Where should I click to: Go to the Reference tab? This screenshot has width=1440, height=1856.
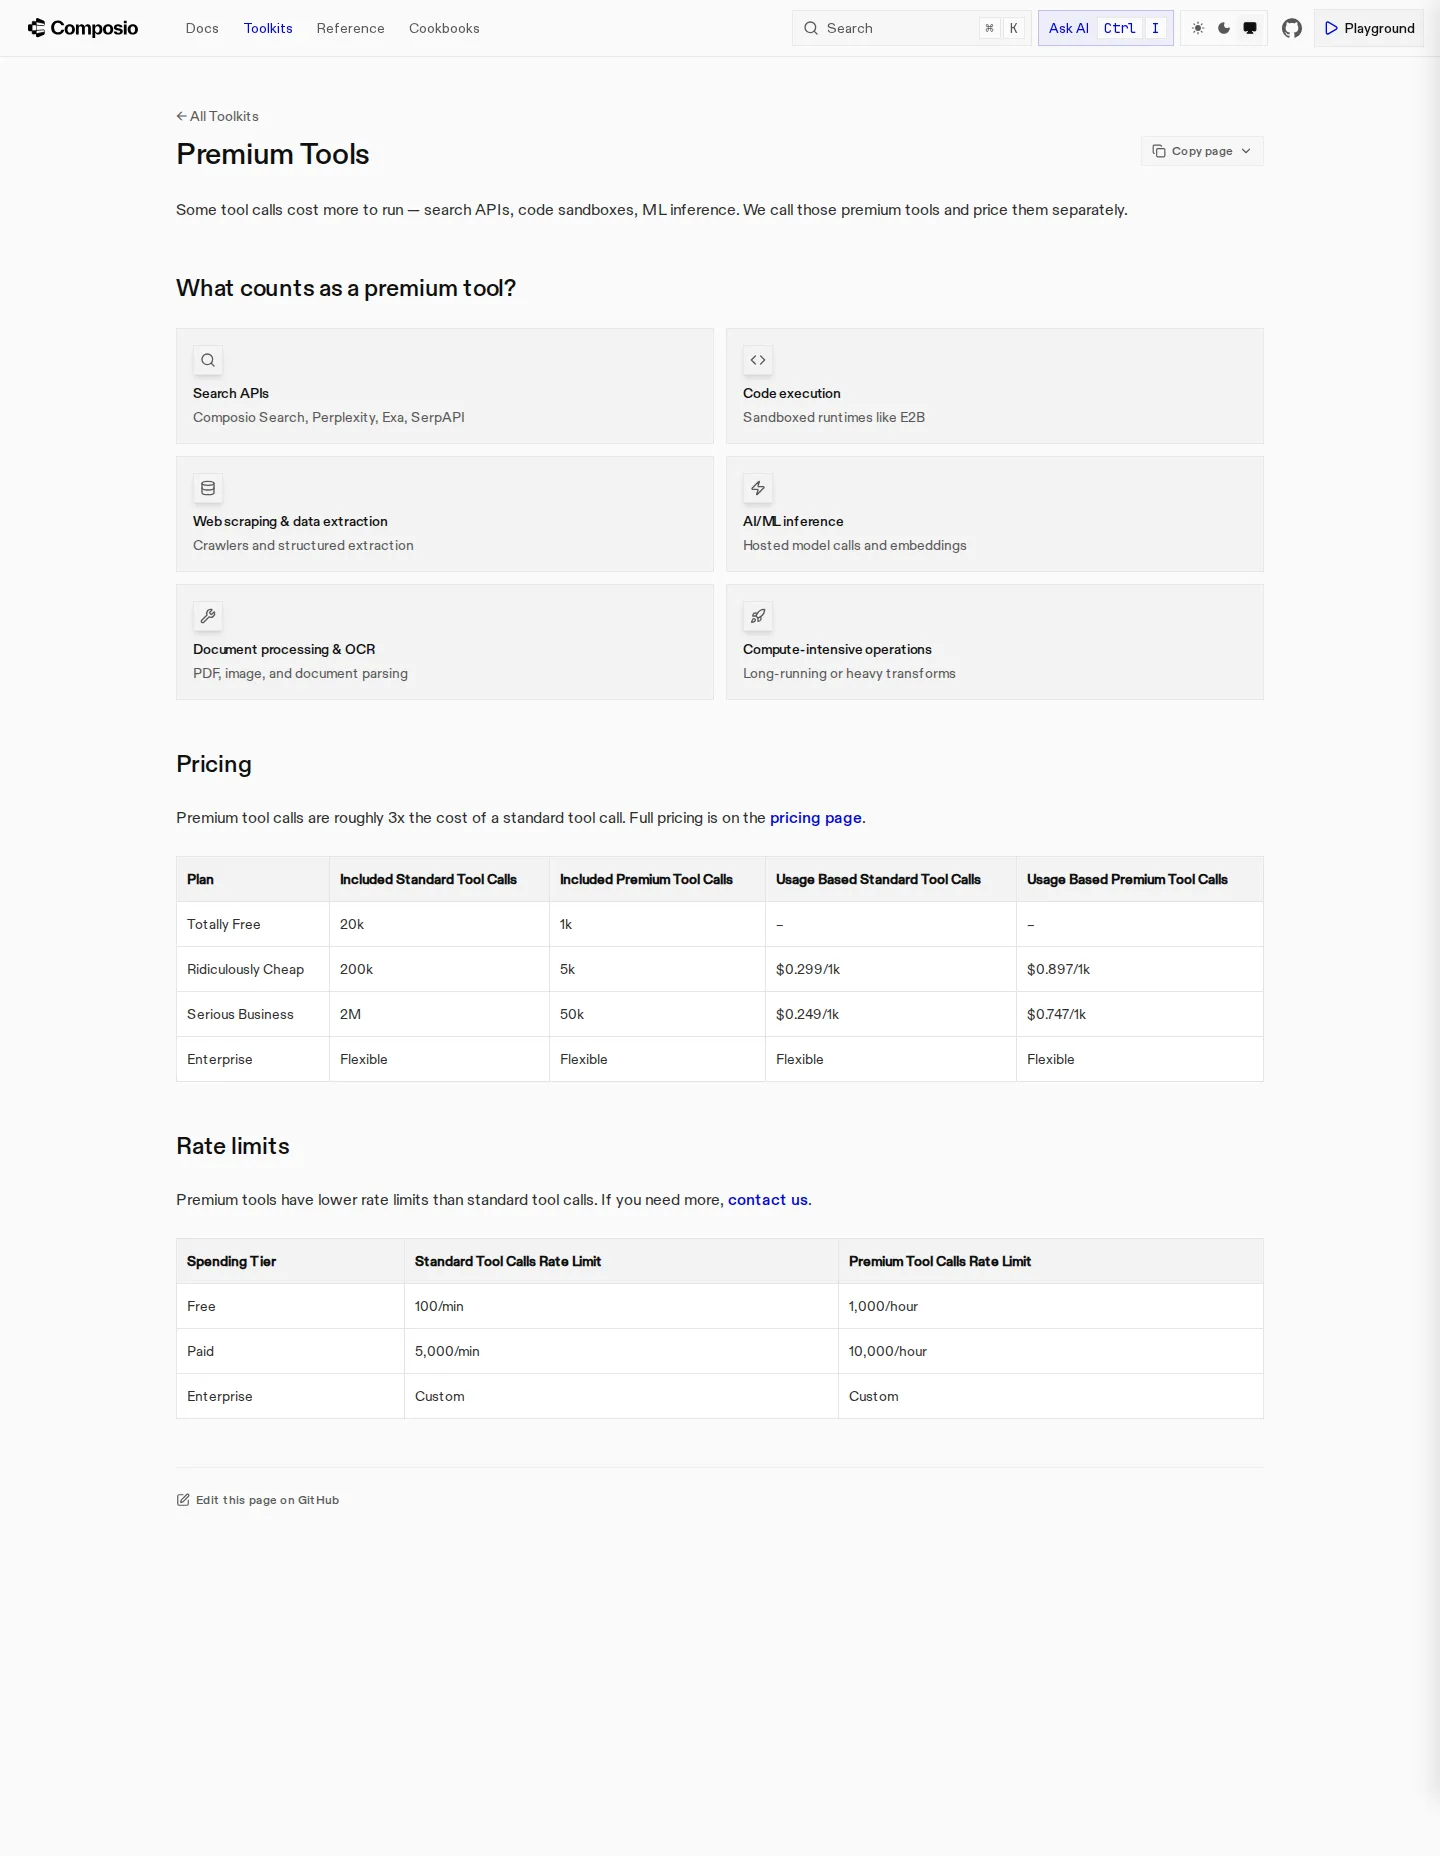350,28
